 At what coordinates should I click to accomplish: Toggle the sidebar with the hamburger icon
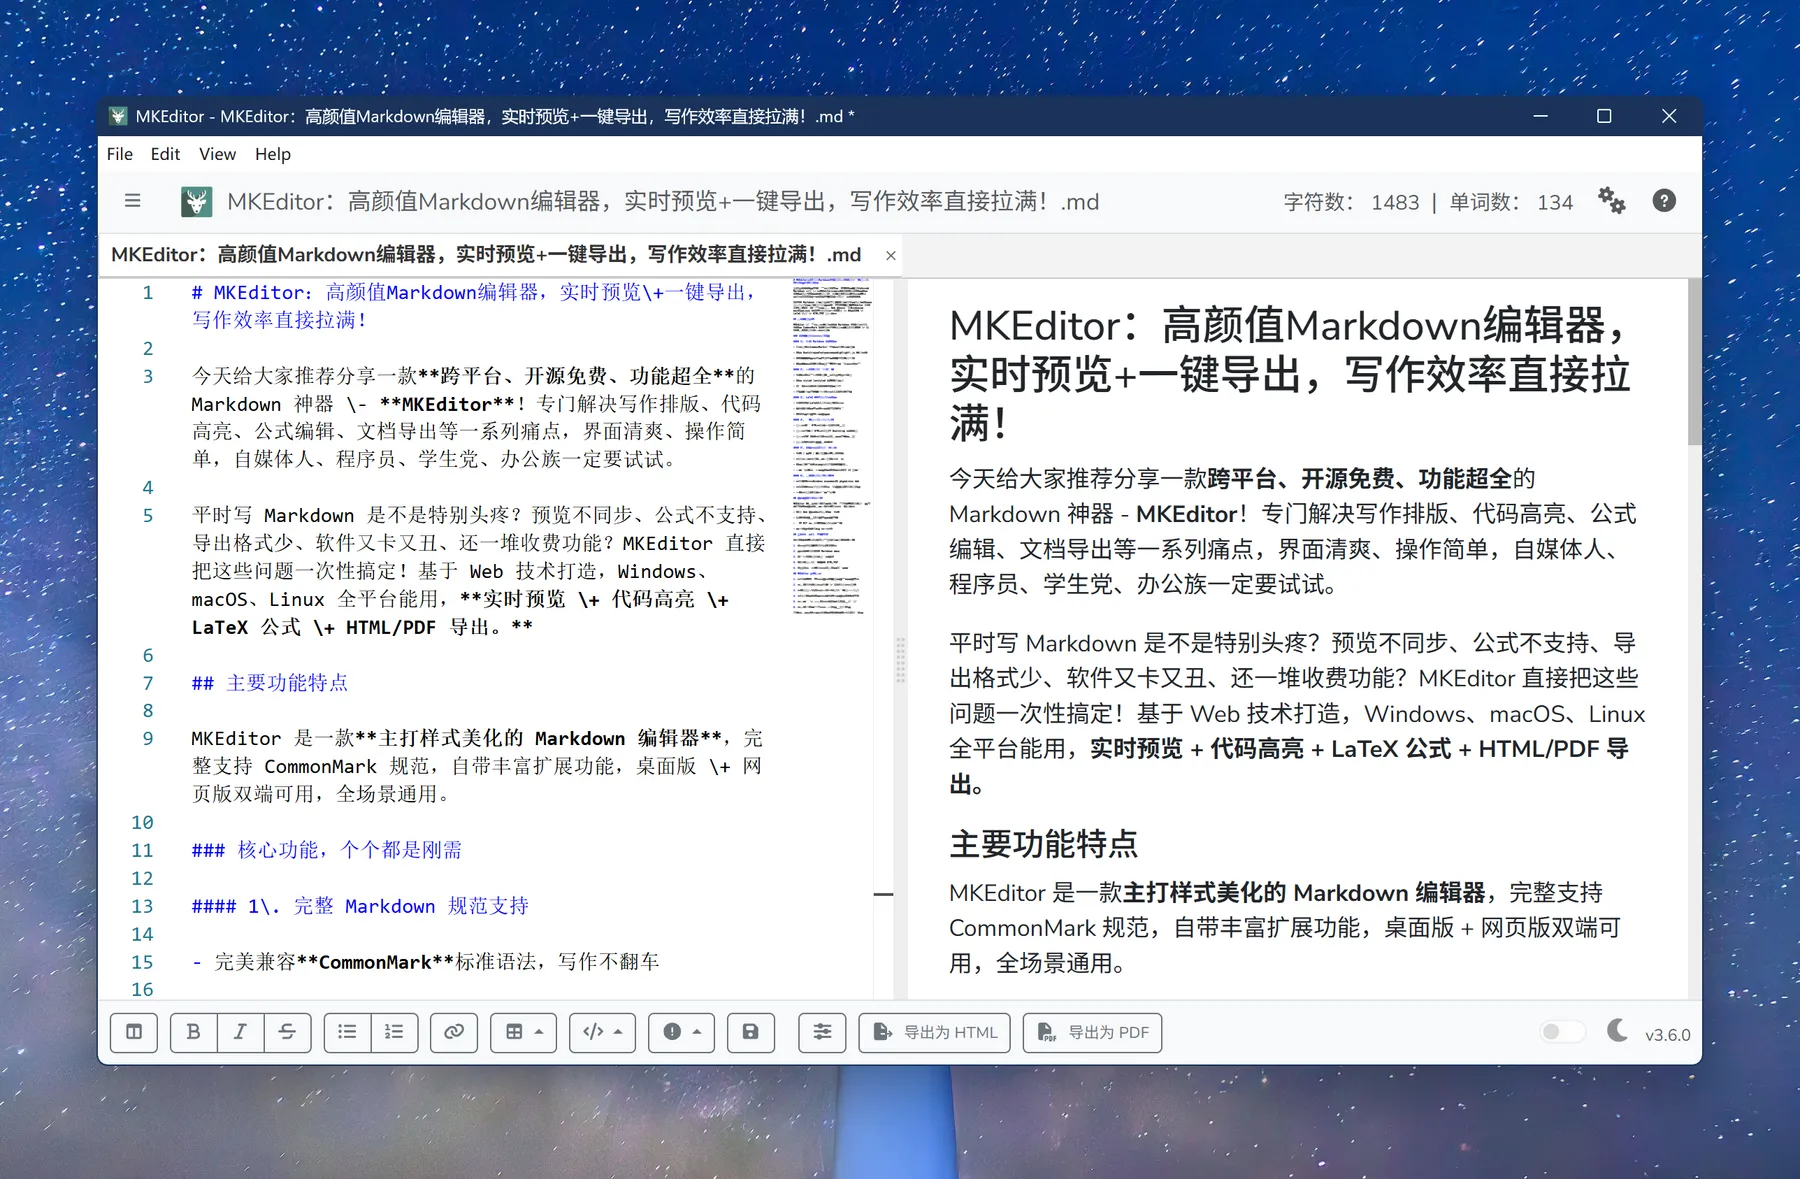[x=132, y=201]
